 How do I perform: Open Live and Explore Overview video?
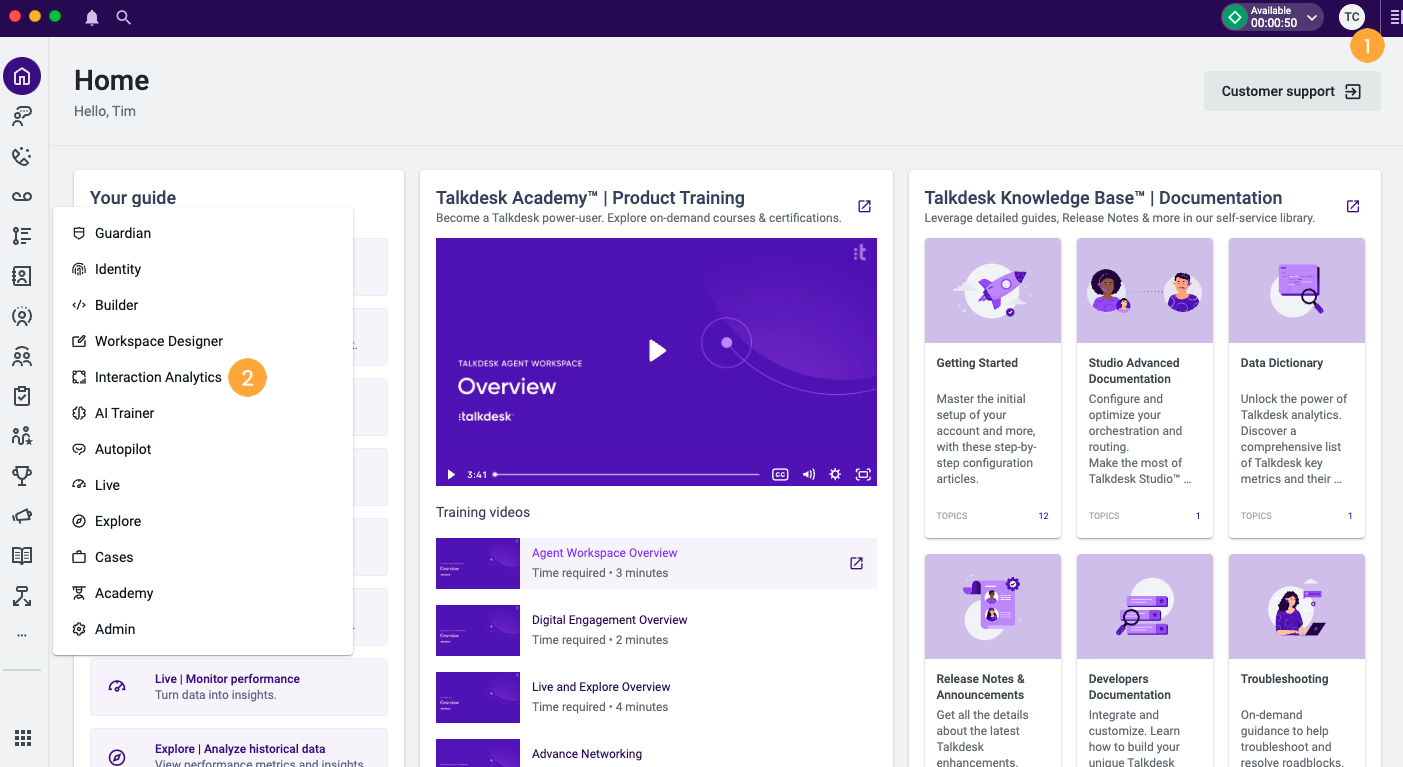(656, 697)
